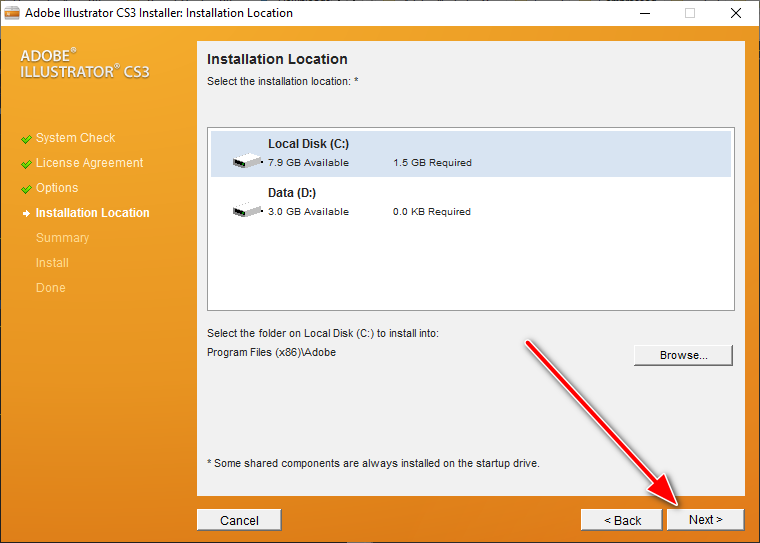Click the Program Files (x86)\Adobe path text
The height and width of the screenshot is (543, 760).
[271, 352]
